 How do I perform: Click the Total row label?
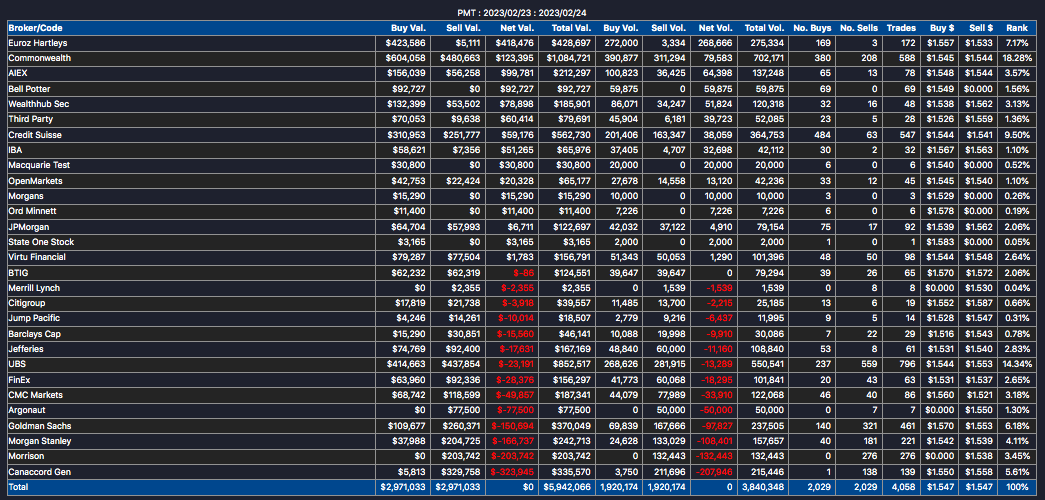[19, 487]
